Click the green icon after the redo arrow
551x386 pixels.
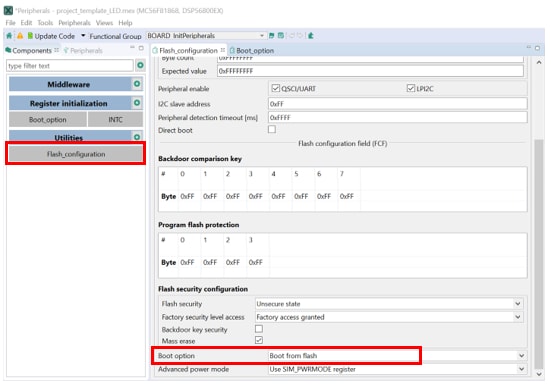[x=311, y=36]
